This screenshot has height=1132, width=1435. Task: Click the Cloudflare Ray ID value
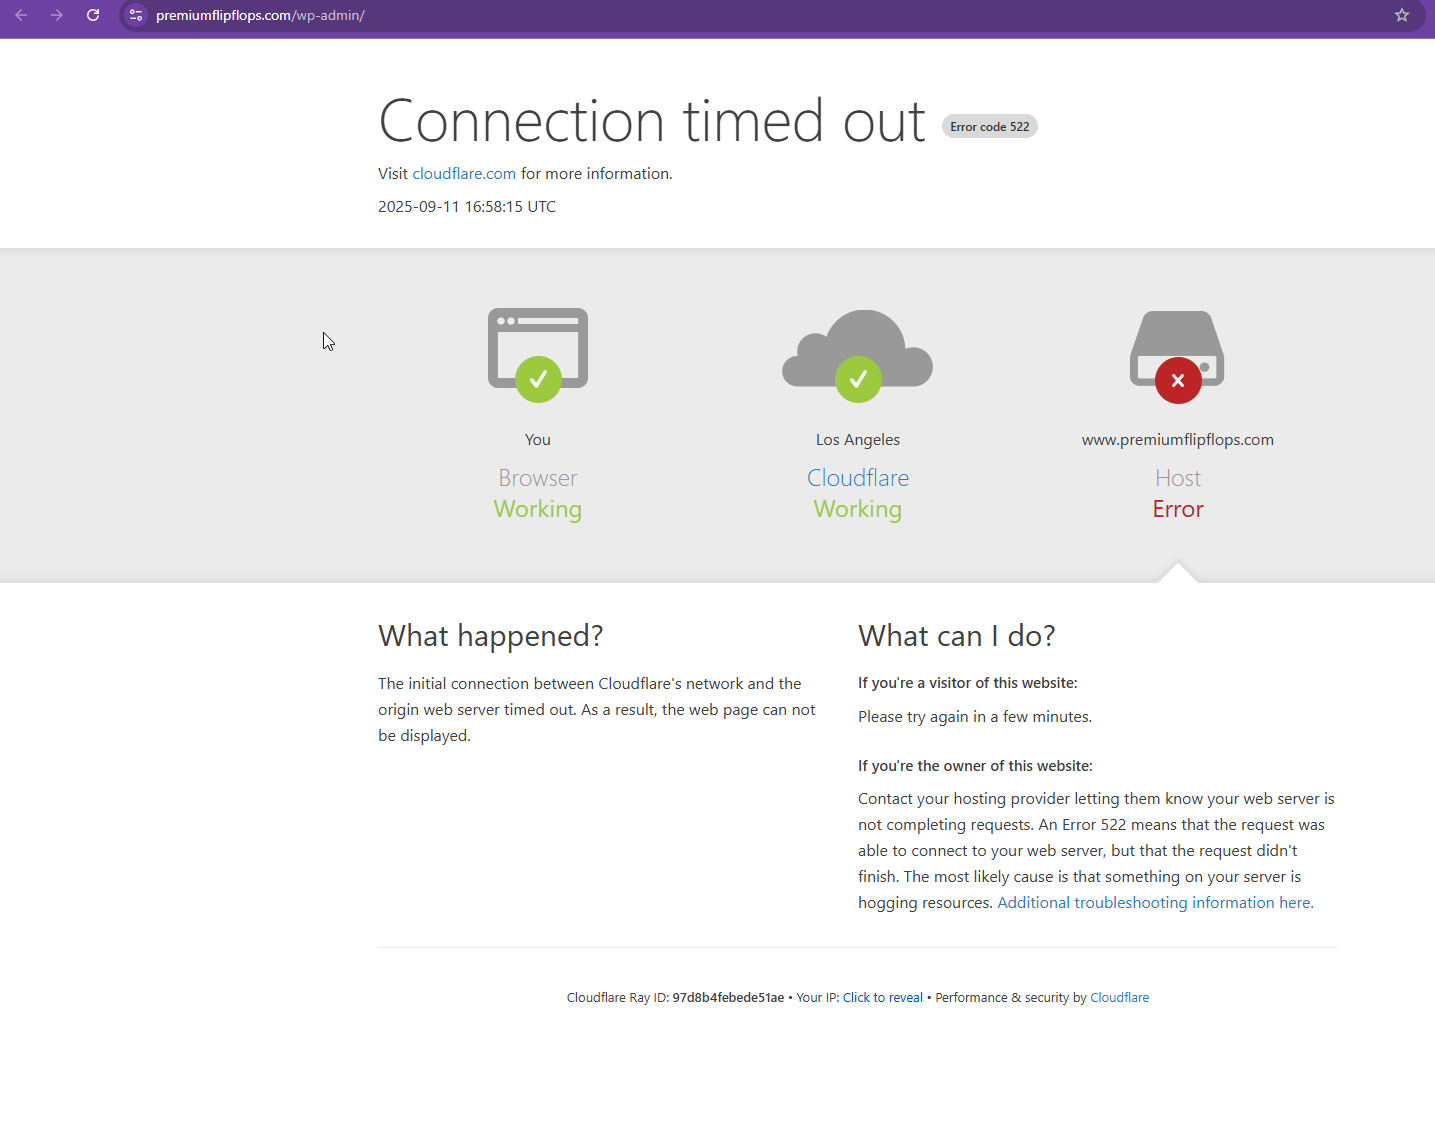[x=728, y=997]
